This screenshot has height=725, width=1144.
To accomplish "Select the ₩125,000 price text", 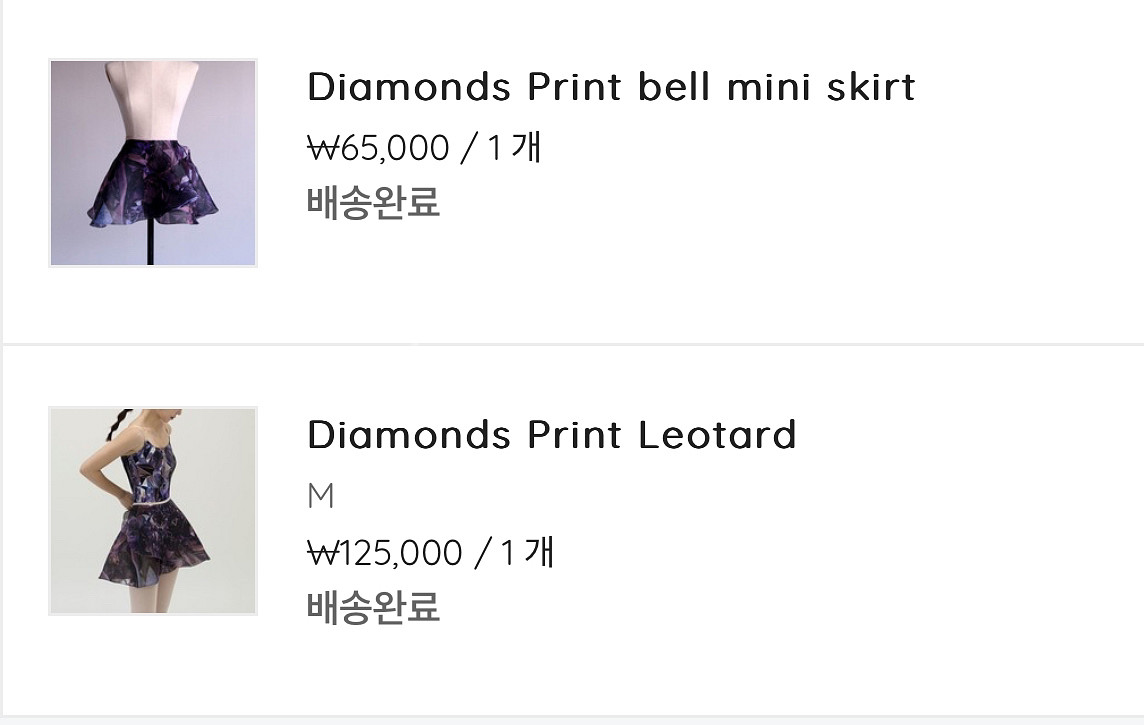I will (384, 553).
